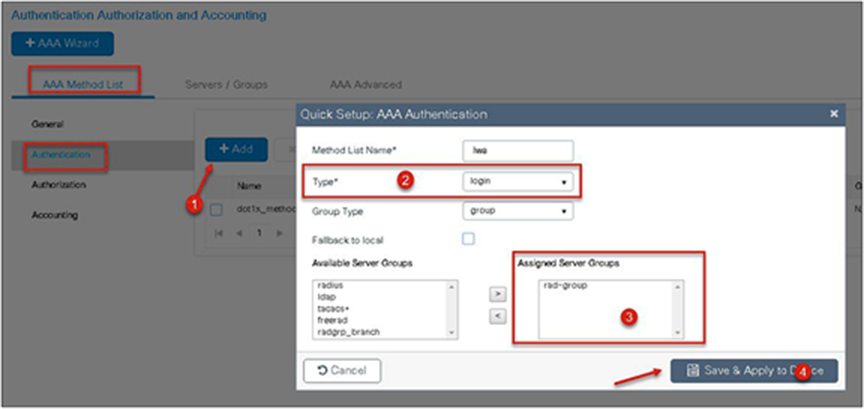The height and width of the screenshot is (409, 864).
Task: Enable Fallback to local checkbox
Action: (x=468, y=239)
